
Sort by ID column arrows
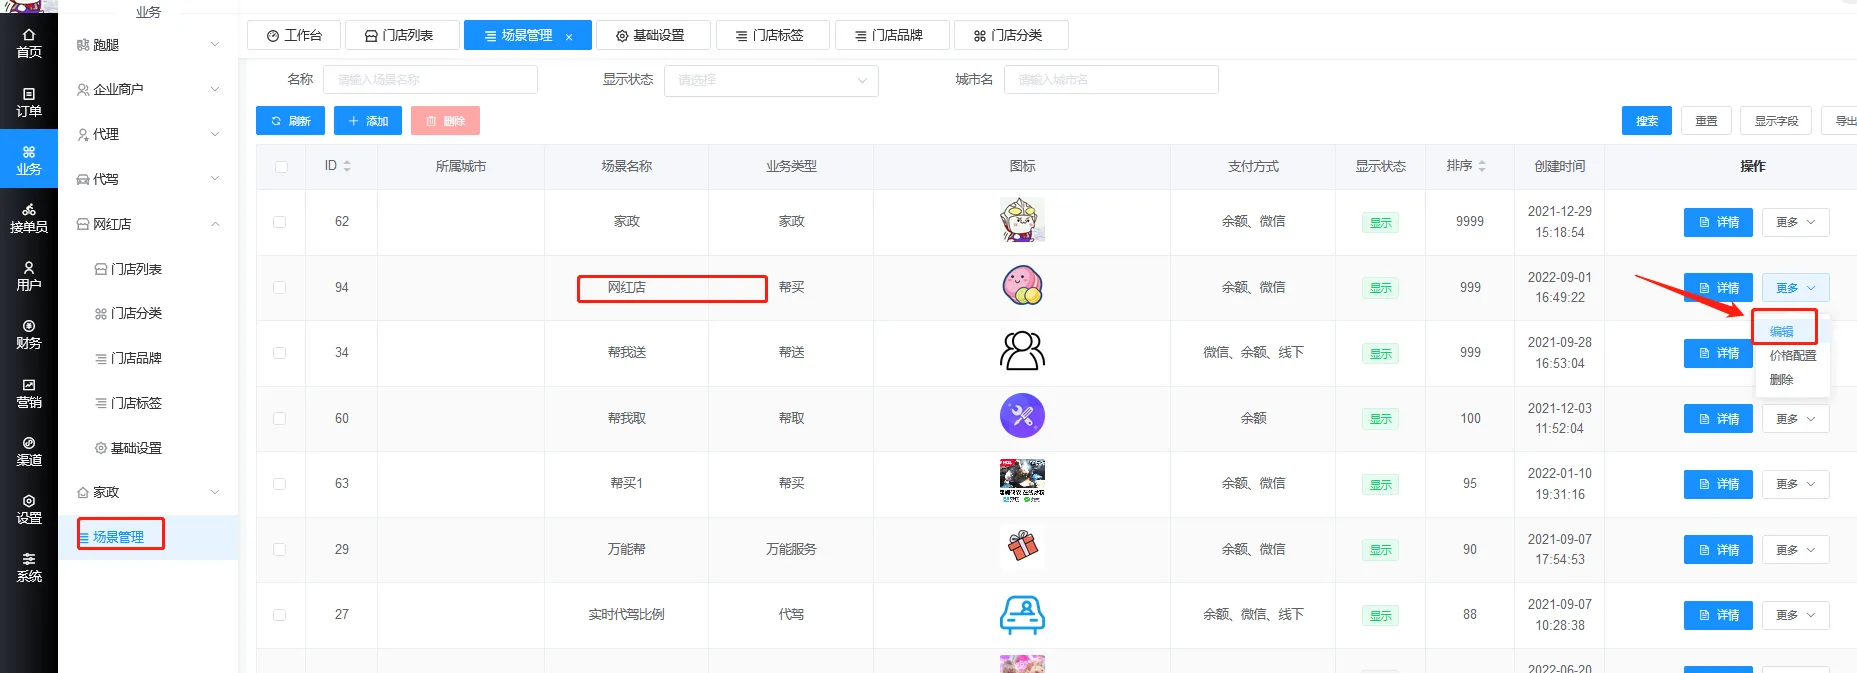(347, 166)
